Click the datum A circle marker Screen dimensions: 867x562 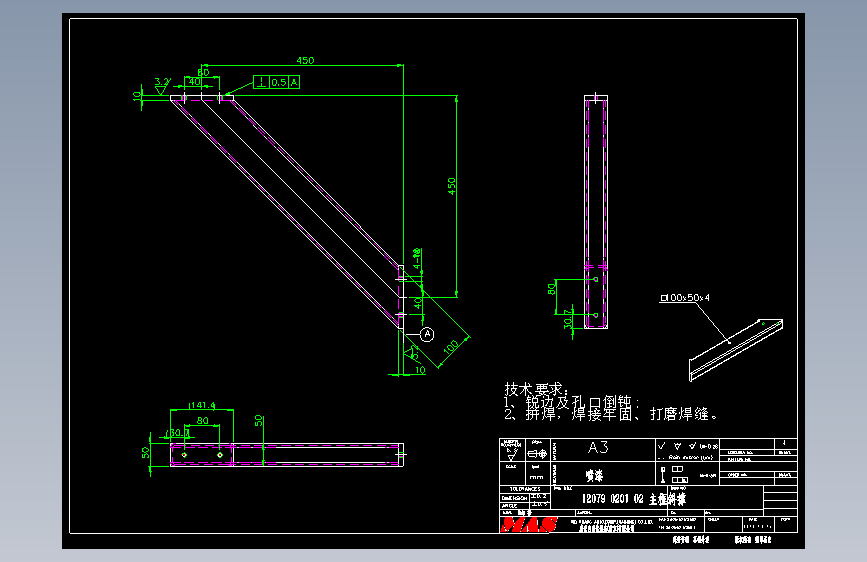pyautogui.click(x=427, y=334)
